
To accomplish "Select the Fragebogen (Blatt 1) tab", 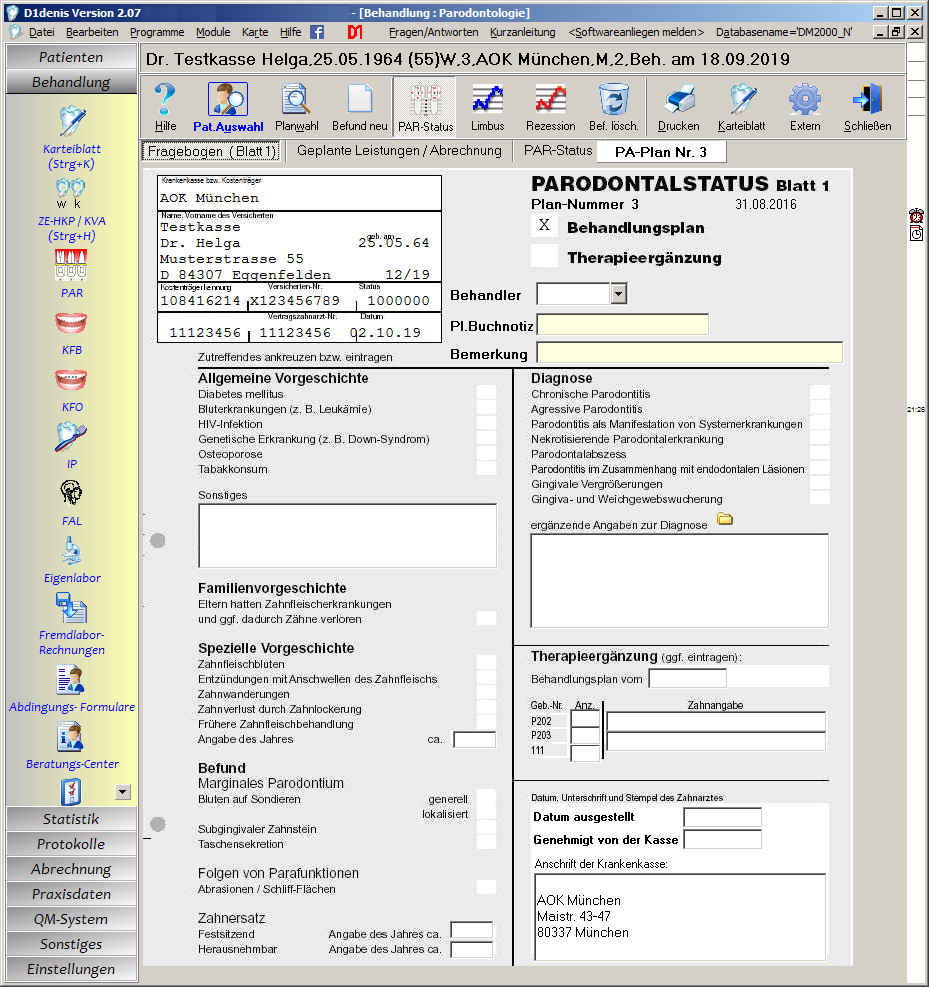I will point(212,152).
